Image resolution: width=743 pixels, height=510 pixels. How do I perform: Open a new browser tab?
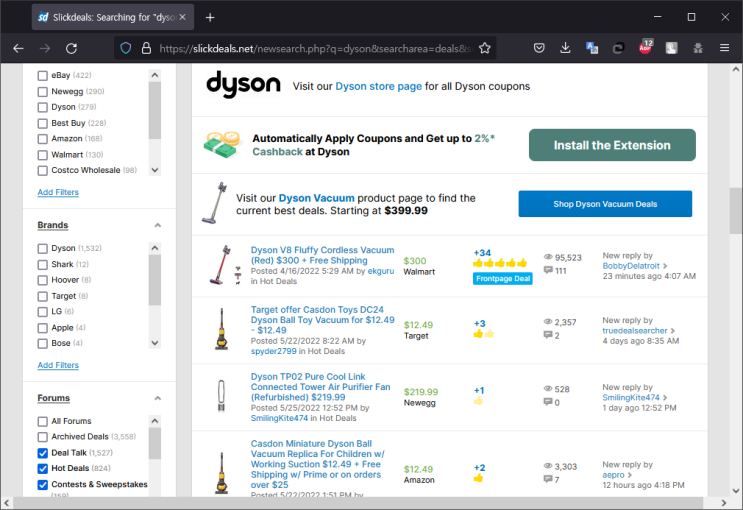(210, 18)
